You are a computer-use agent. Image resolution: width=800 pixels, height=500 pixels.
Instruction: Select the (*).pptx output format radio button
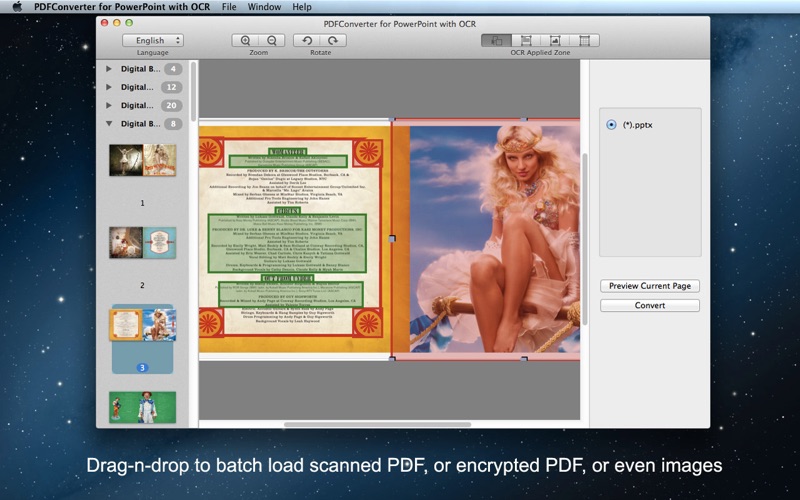pyautogui.click(x=611, y=124)
